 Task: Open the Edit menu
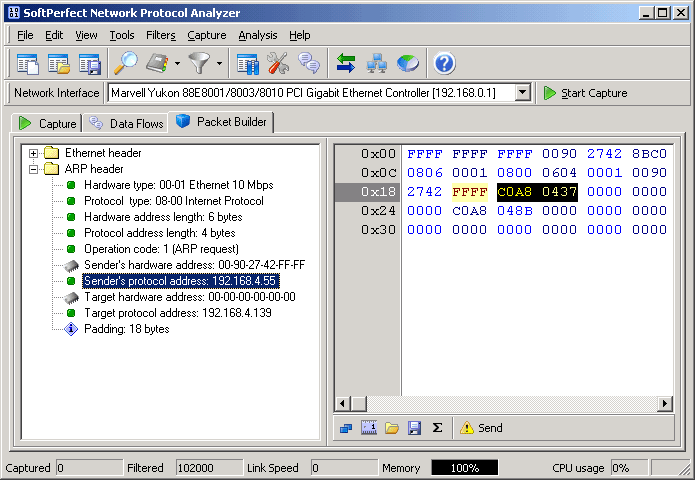coord(54,35)
